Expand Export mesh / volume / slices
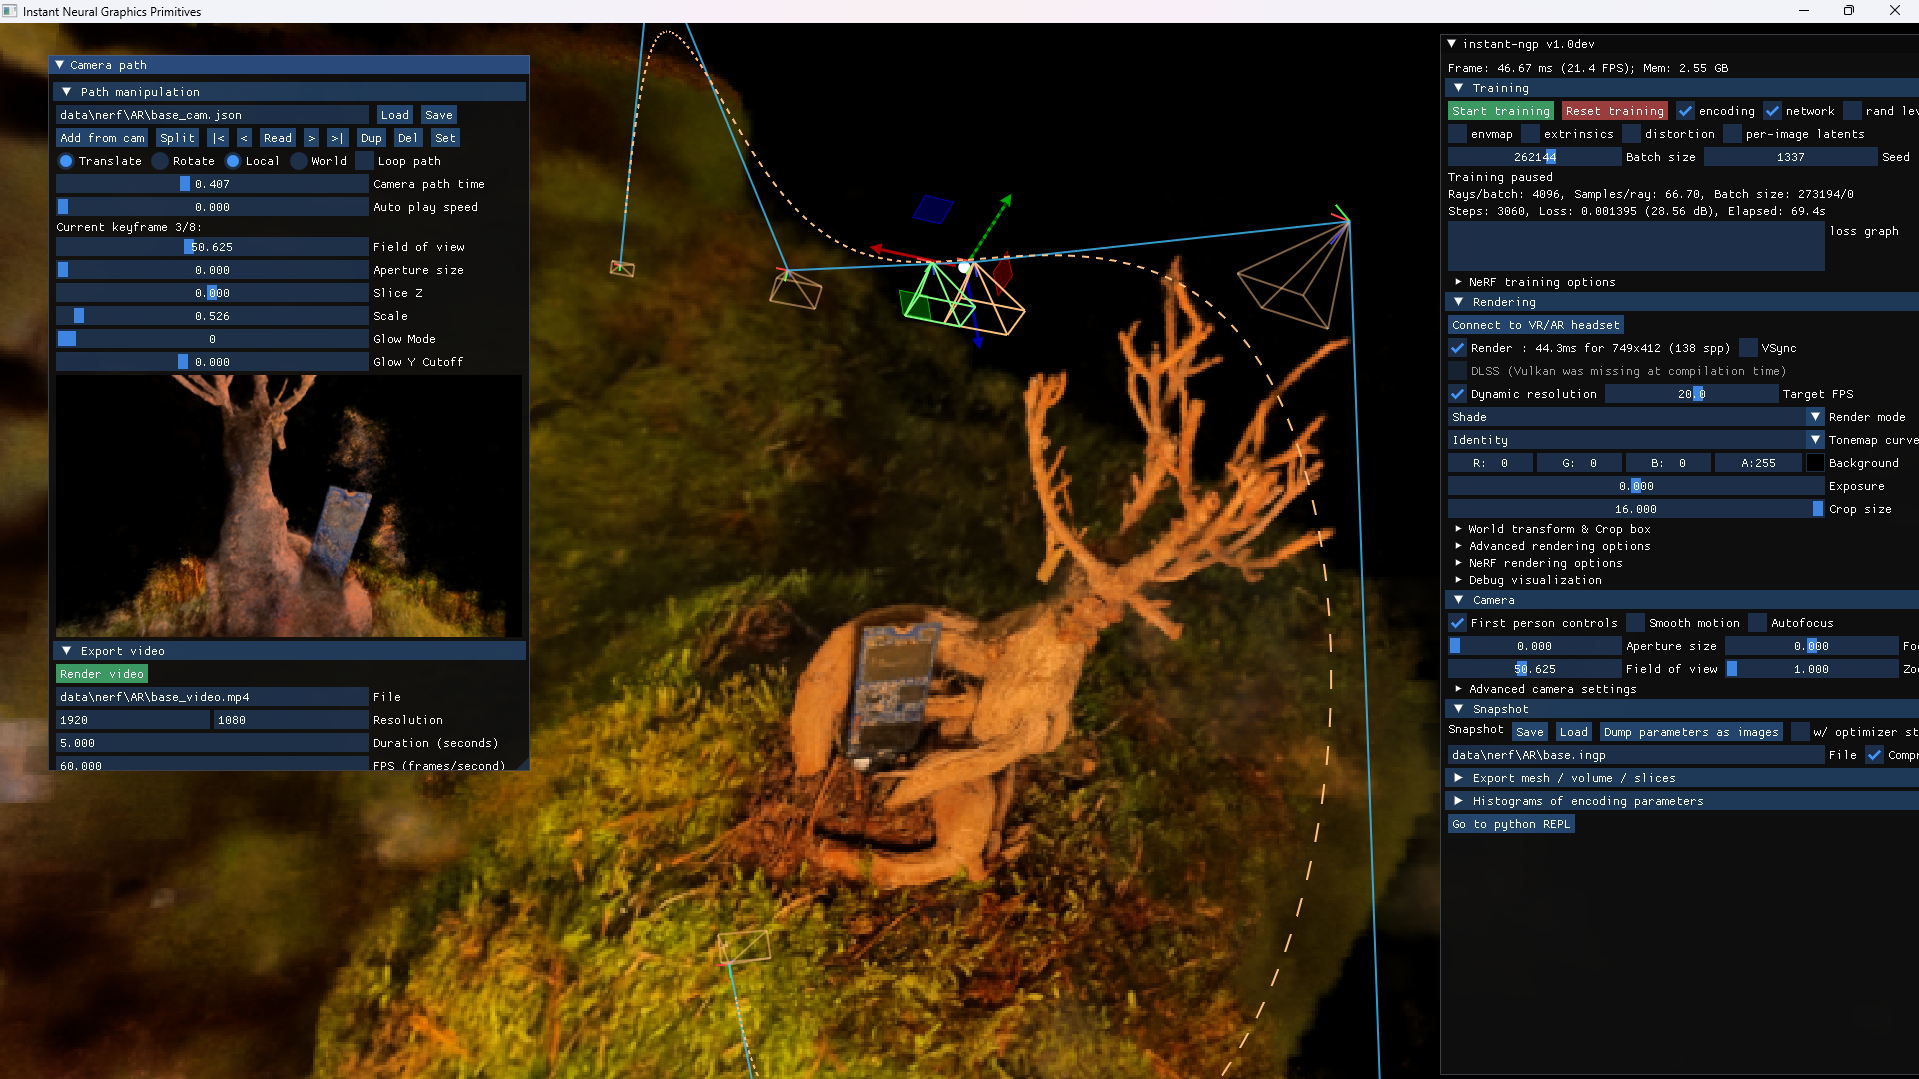The image size is (1919, 1079). click(1459, 778)
